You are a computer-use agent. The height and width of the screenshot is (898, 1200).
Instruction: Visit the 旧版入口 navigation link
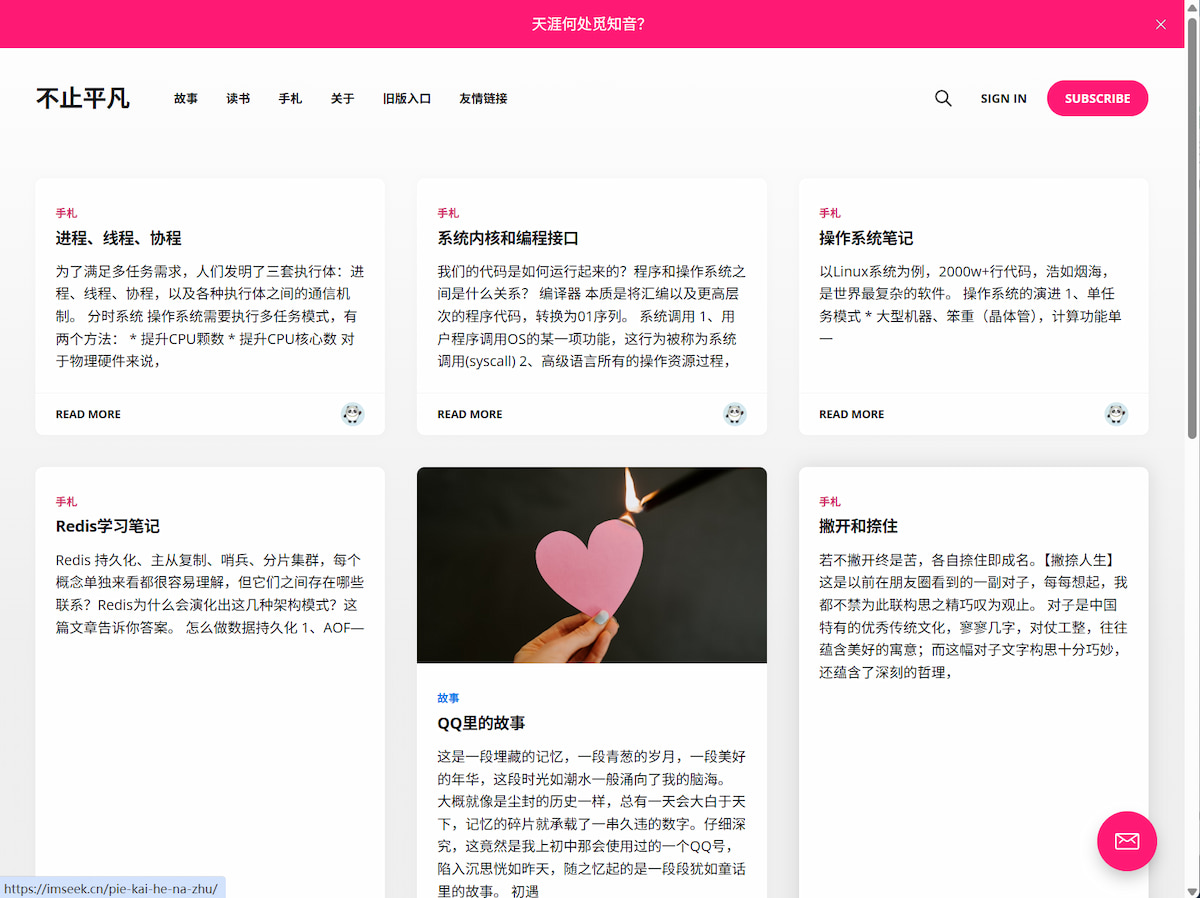407,99
